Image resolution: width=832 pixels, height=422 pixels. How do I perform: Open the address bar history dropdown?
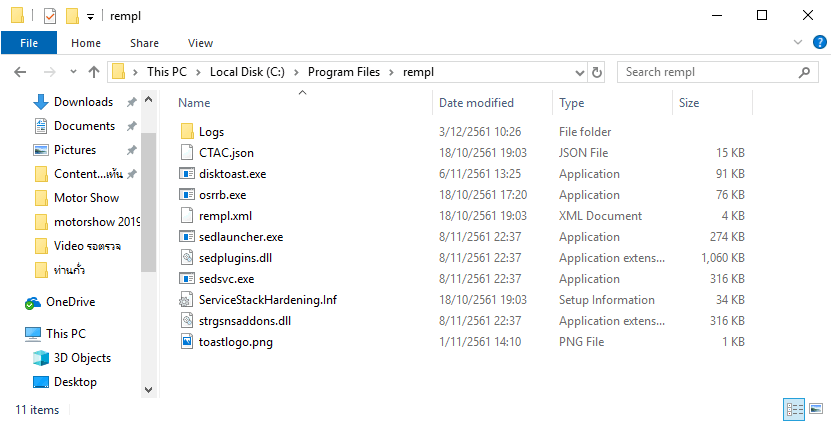pyautogui.click(x=579, y=72)
